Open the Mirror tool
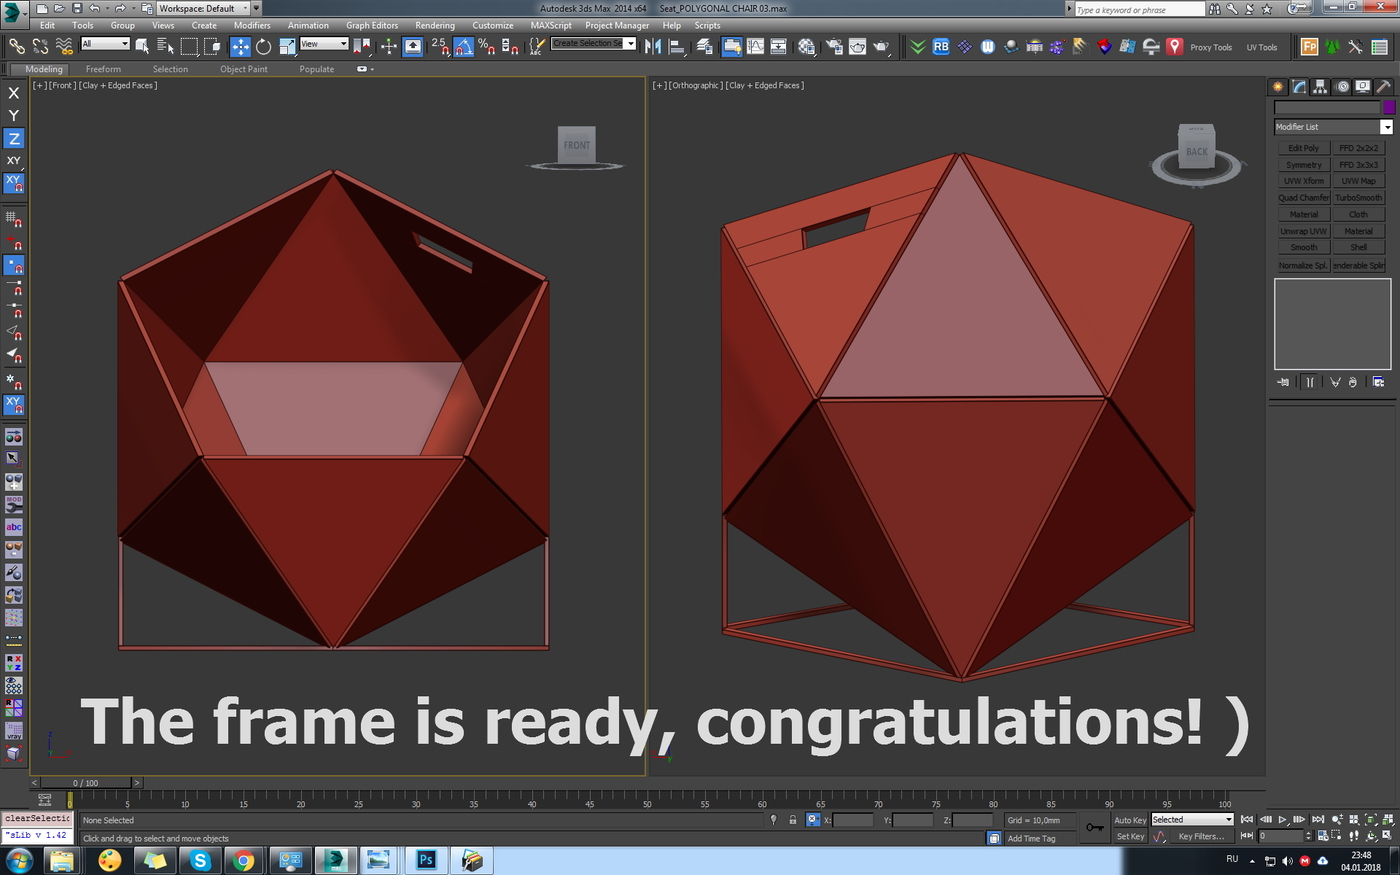Image resolution: width=1400 pixels, height=875 pixels. pos(654,46)
